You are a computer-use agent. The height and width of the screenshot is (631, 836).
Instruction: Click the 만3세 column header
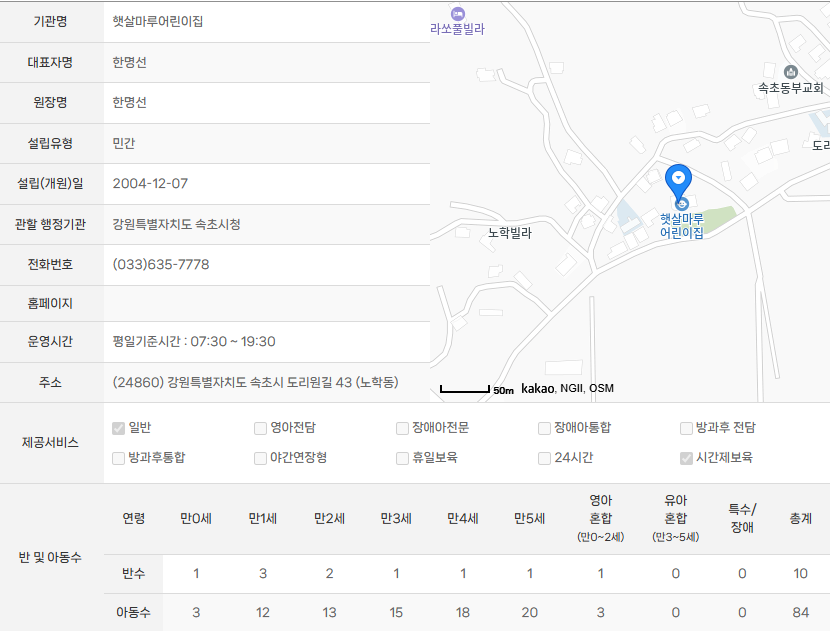click(396, 519)
